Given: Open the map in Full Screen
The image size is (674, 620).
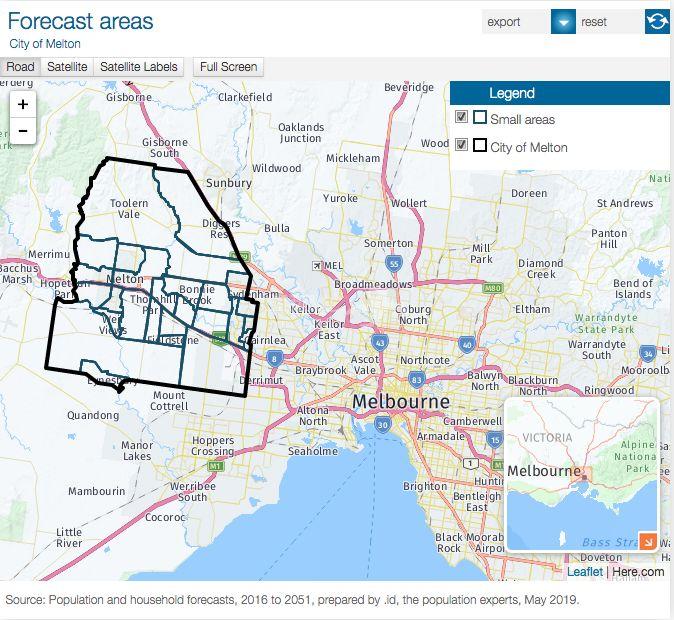Looking at the screenshot, I should (x=228, y=67).
